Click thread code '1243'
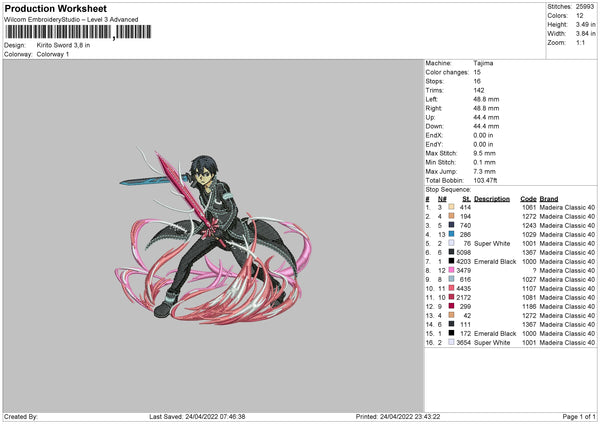The image size is (600, 424). (529, 225)
